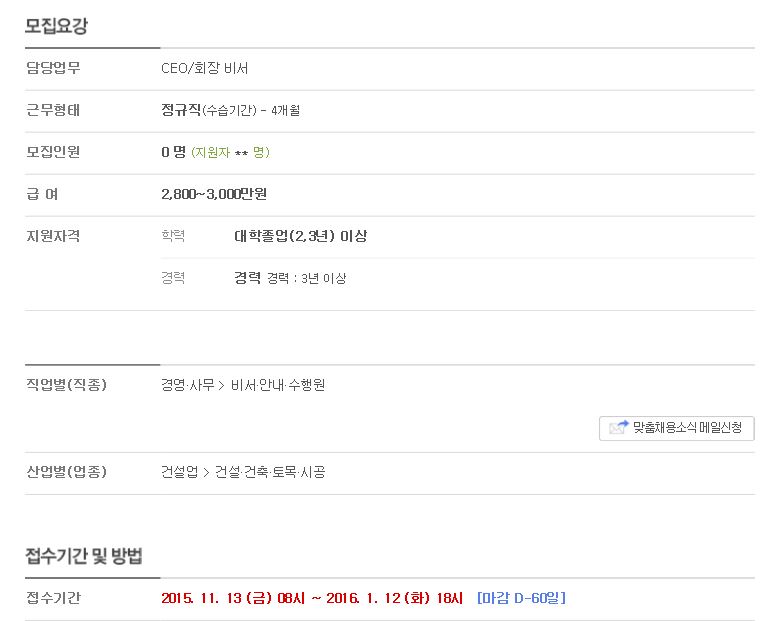Click the 맞춤채용소식 메일신청 button
Viewport: 777px width, 621px height.
(676, 428)
